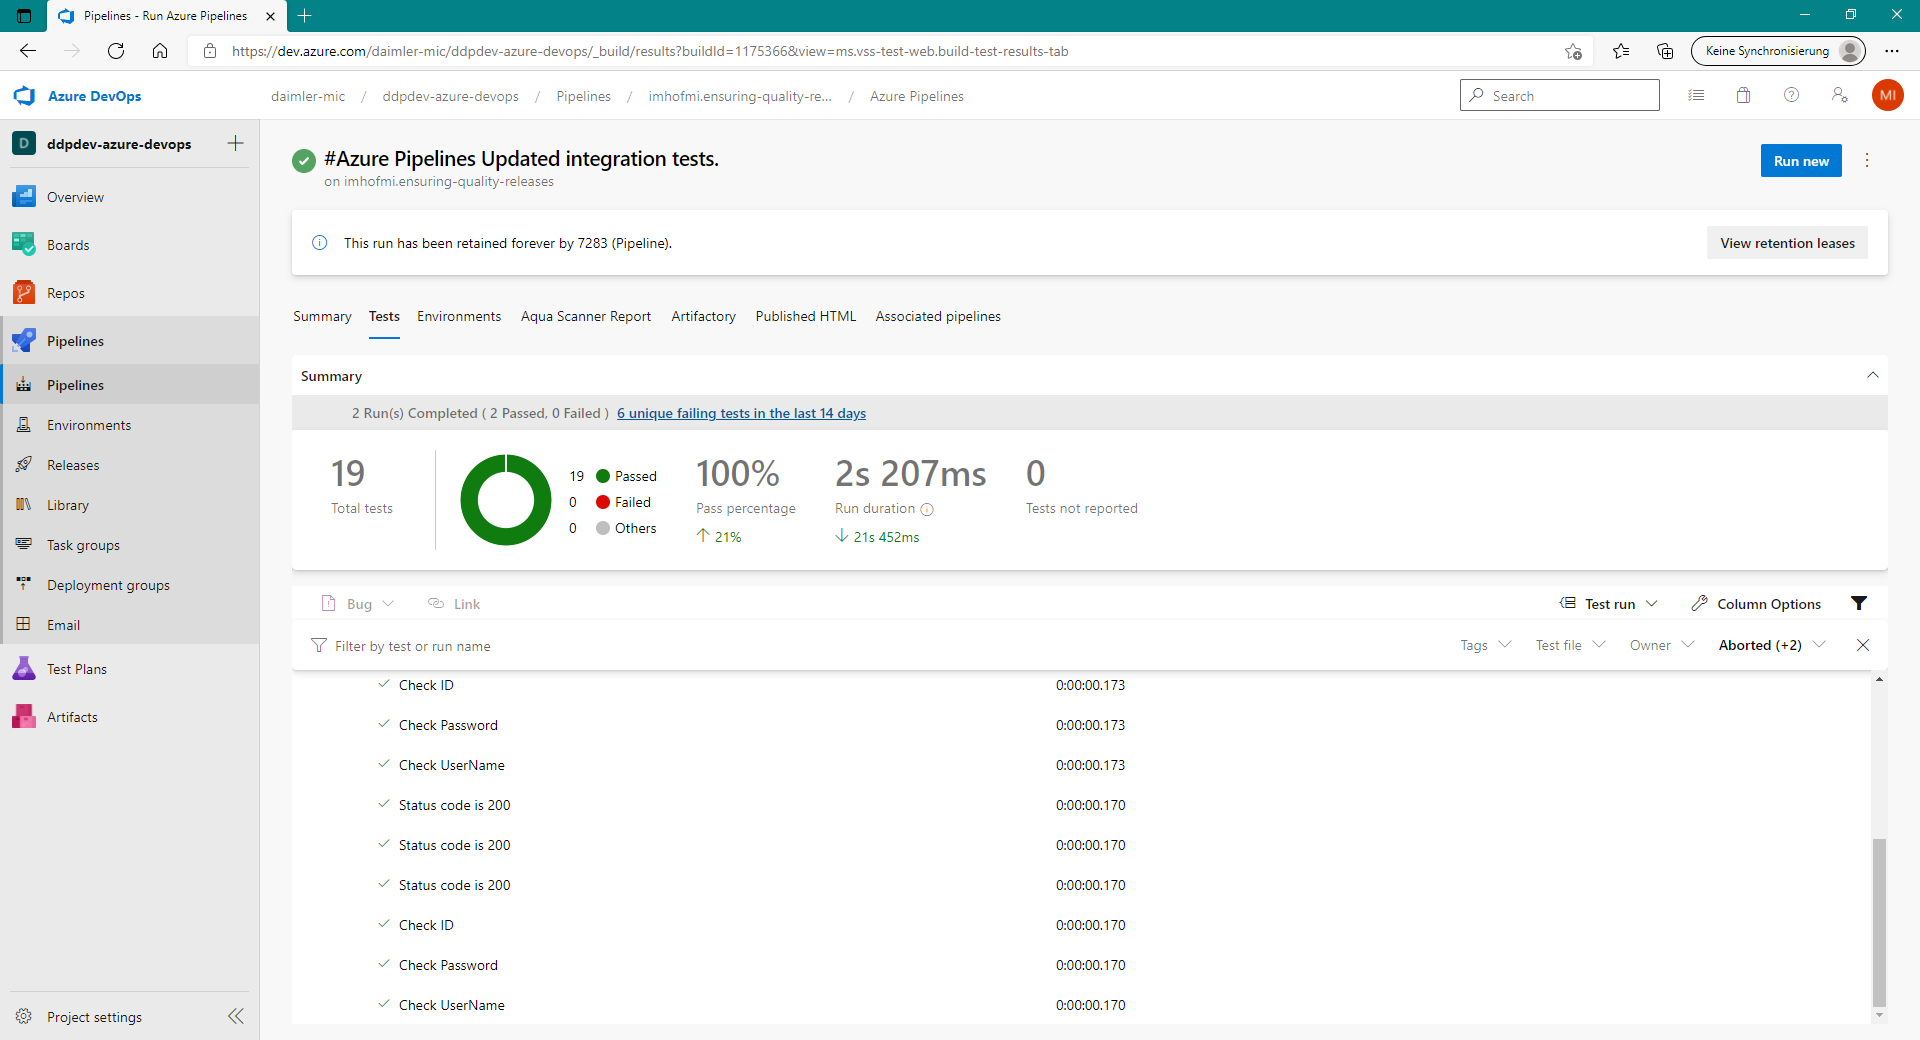Toggle the filter funnel icon
This screenshot has height=1040, width=1920.
(x=1859, y=603)
